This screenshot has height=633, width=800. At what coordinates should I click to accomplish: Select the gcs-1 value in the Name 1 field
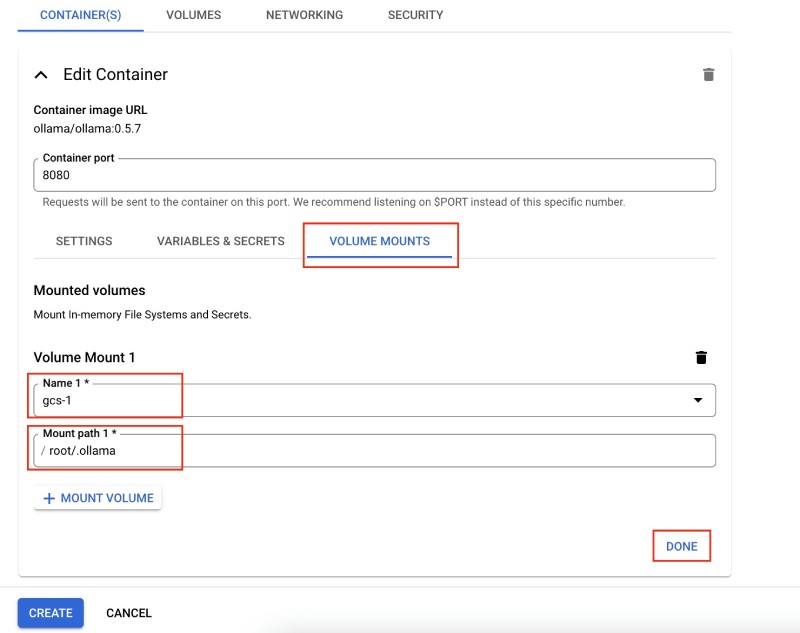coord(59,400)
